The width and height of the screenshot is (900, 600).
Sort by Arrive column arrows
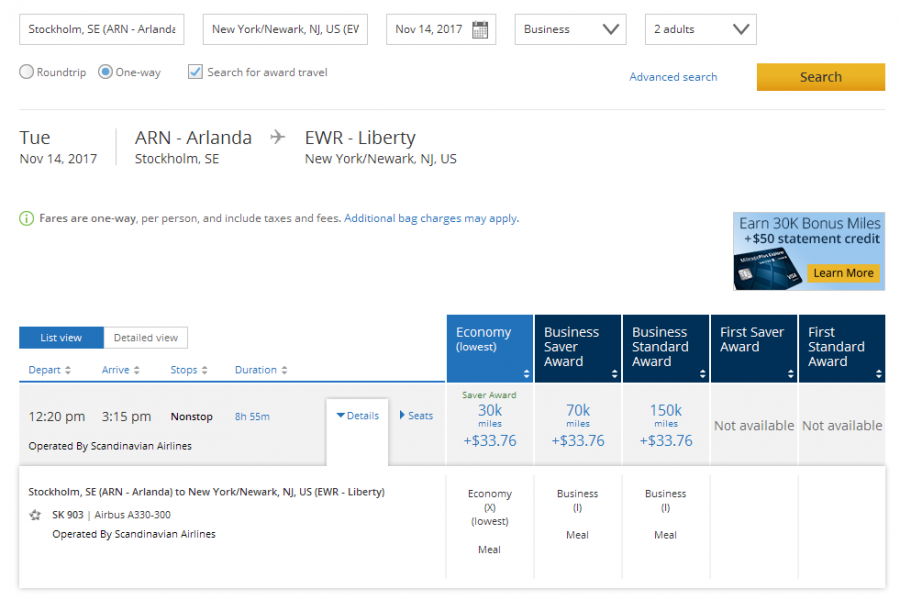(x=137, y=370)
